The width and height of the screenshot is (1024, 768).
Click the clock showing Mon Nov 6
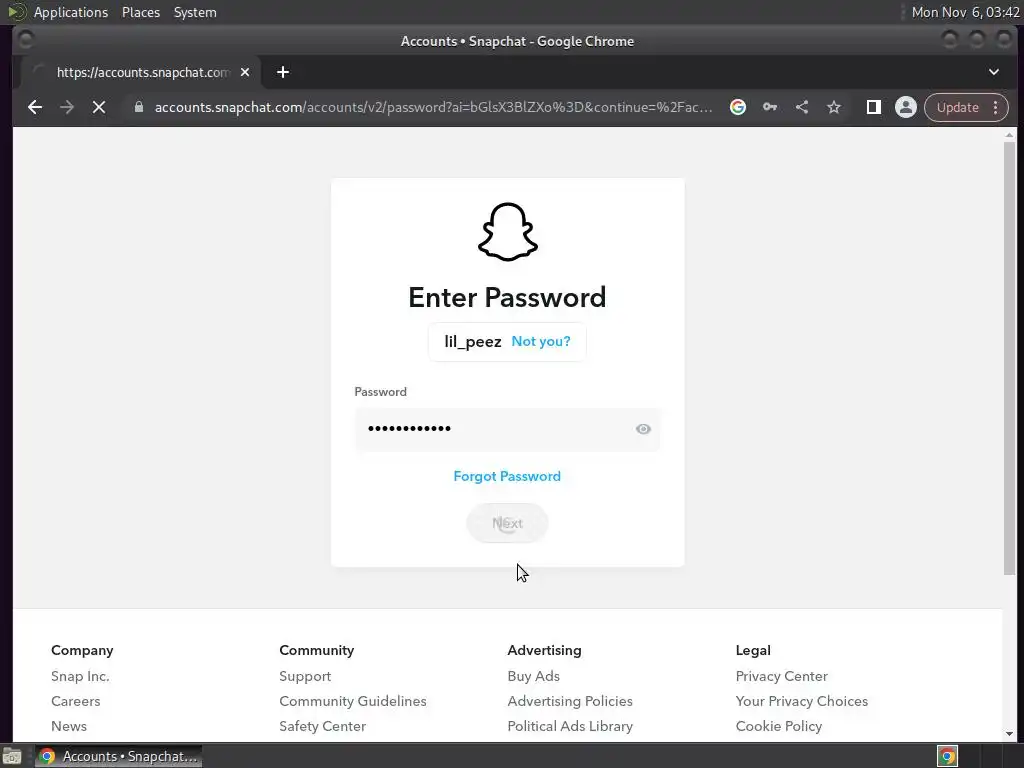[965, 12]
